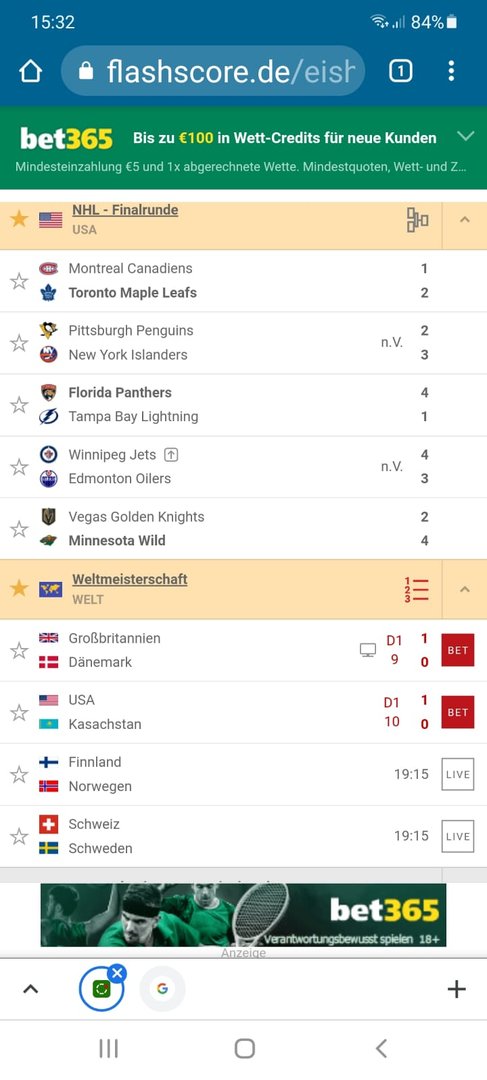Open the NHL playoff bracket icon

tap(417, 220)
